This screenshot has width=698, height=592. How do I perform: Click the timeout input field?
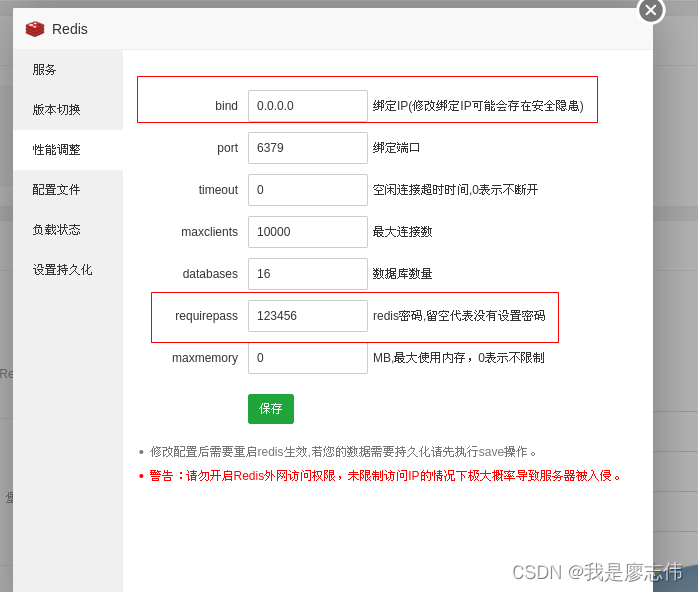(308, 190)
